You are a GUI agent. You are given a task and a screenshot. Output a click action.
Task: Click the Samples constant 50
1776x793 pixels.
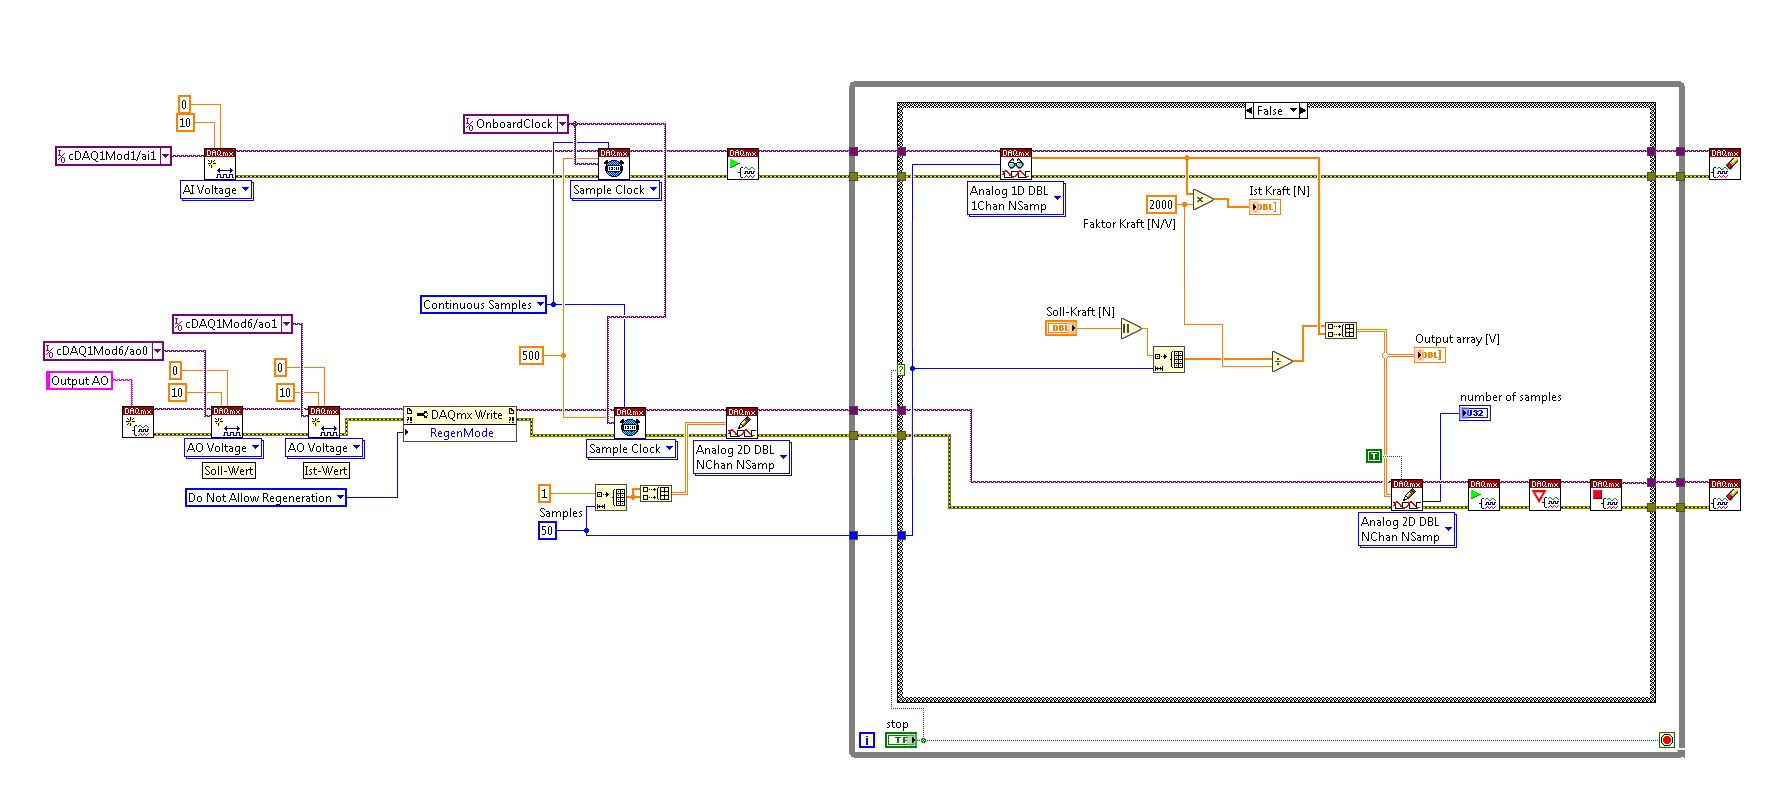coord(547,531)
